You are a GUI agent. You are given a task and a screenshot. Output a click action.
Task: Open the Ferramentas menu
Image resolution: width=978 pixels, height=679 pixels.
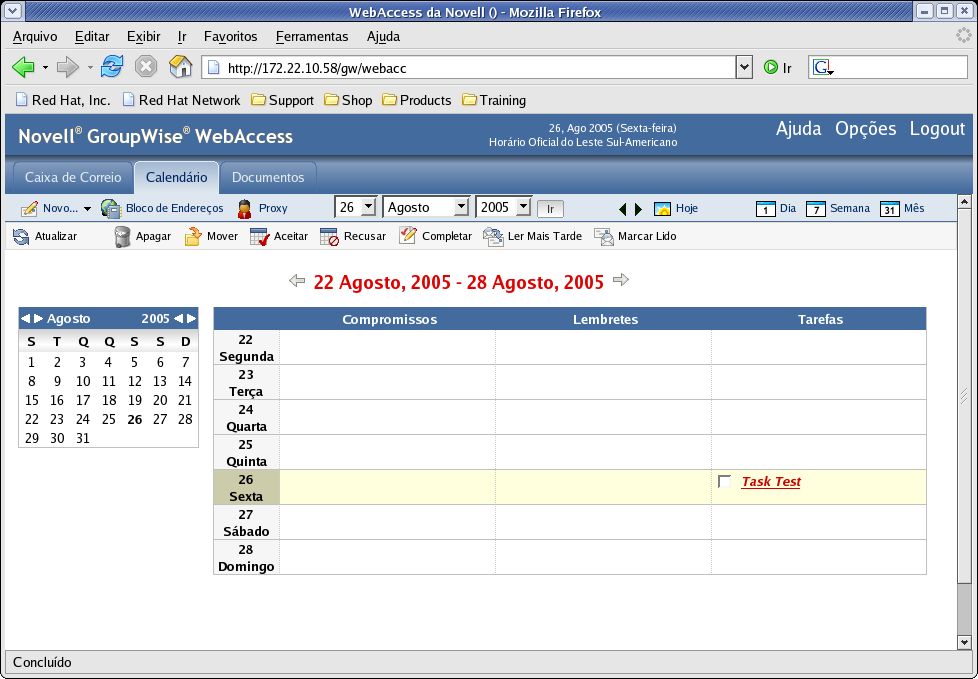point(312,36)
